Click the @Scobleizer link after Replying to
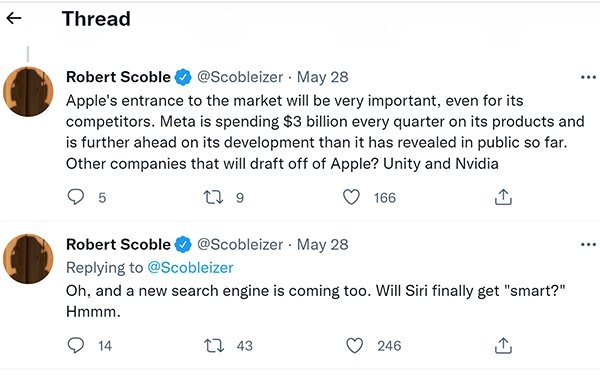The height and width of the screenshot is (375, 600). 190,267
